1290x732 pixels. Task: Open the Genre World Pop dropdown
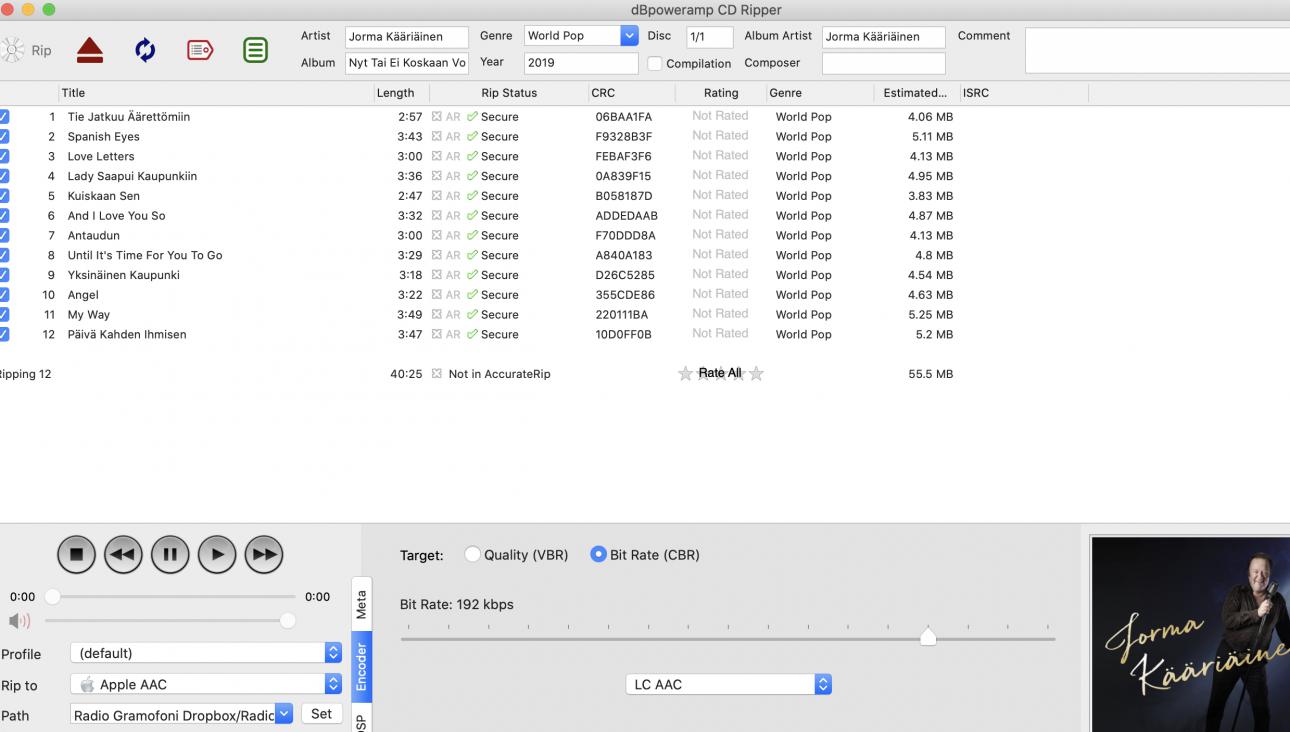[x=629, y=36]
